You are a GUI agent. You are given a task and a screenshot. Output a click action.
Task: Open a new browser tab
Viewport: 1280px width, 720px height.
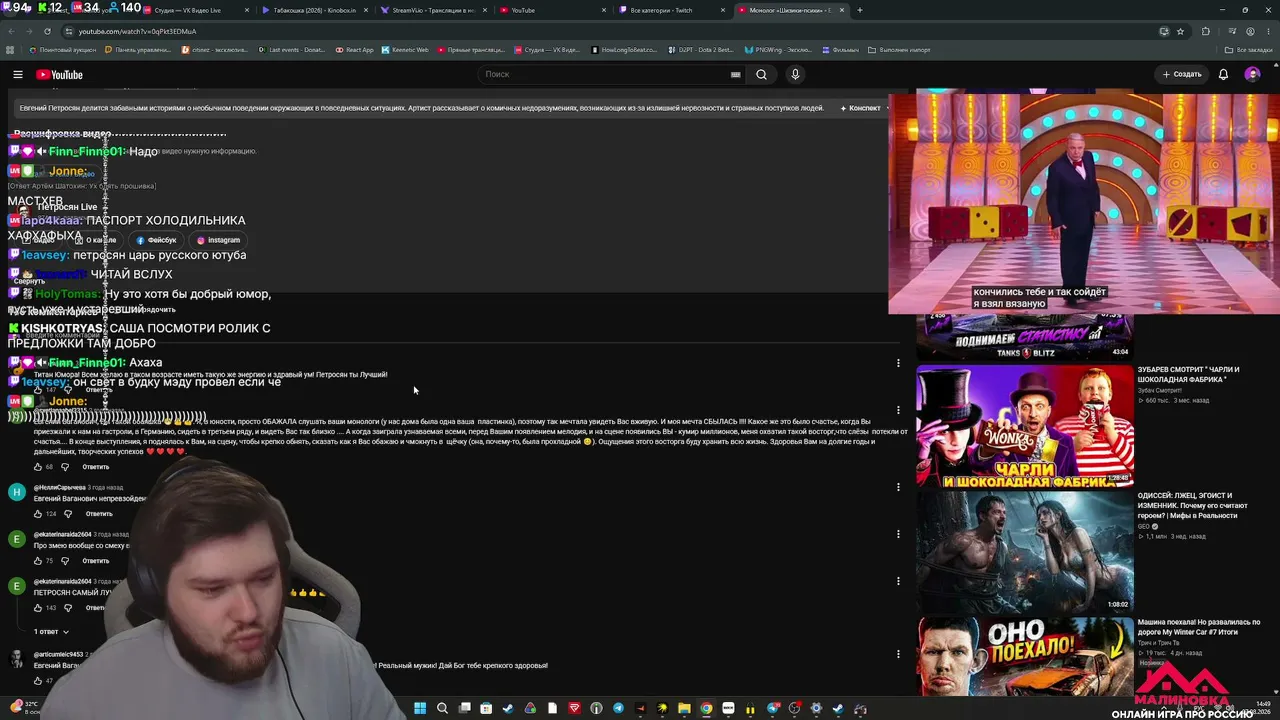[x=860, y=10]
